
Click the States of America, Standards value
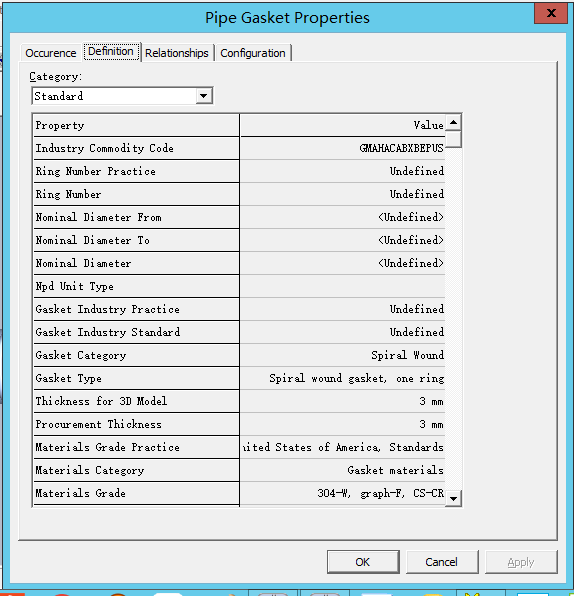(x=342, y=447)
